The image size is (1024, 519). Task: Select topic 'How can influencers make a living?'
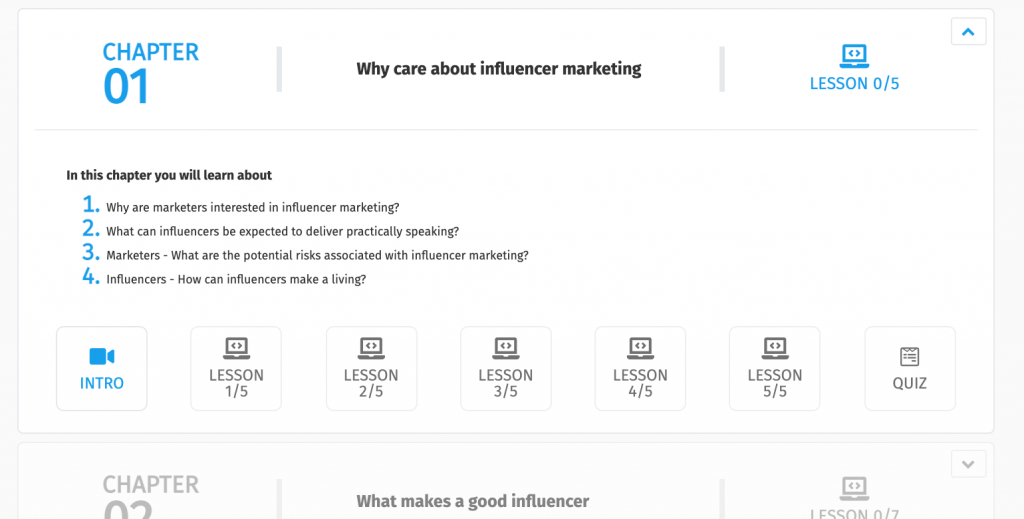click(272, 279)
